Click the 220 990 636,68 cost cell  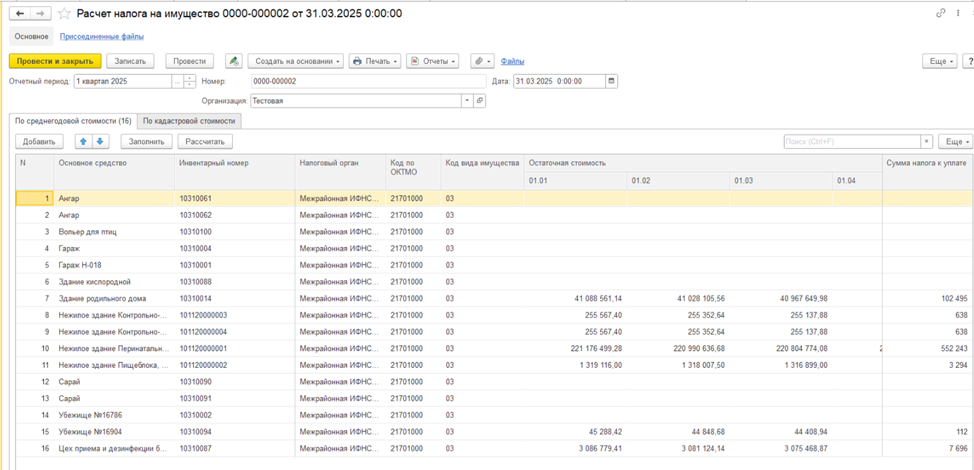click(x=678, y=348)
